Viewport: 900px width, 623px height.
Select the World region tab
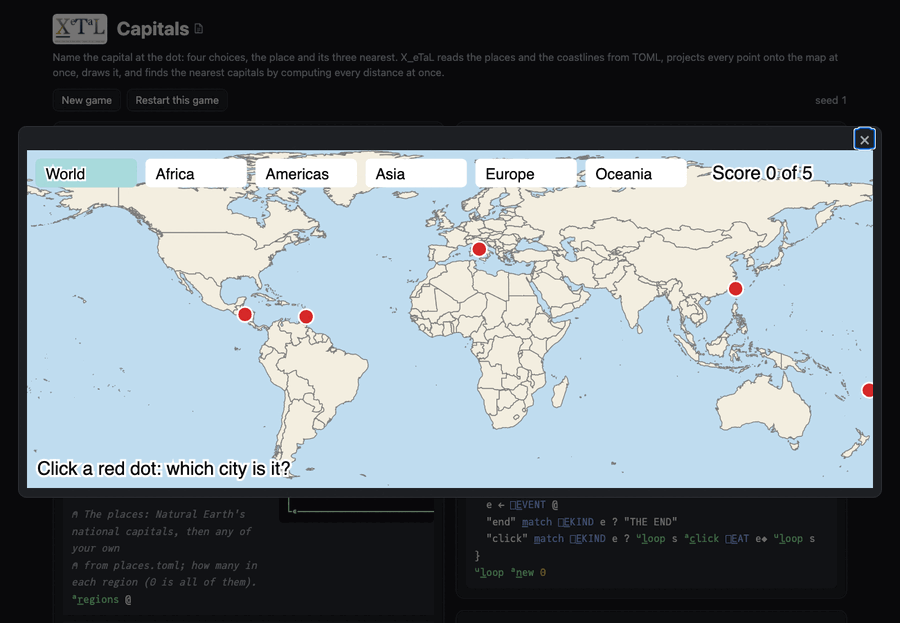tap(86, 173)
